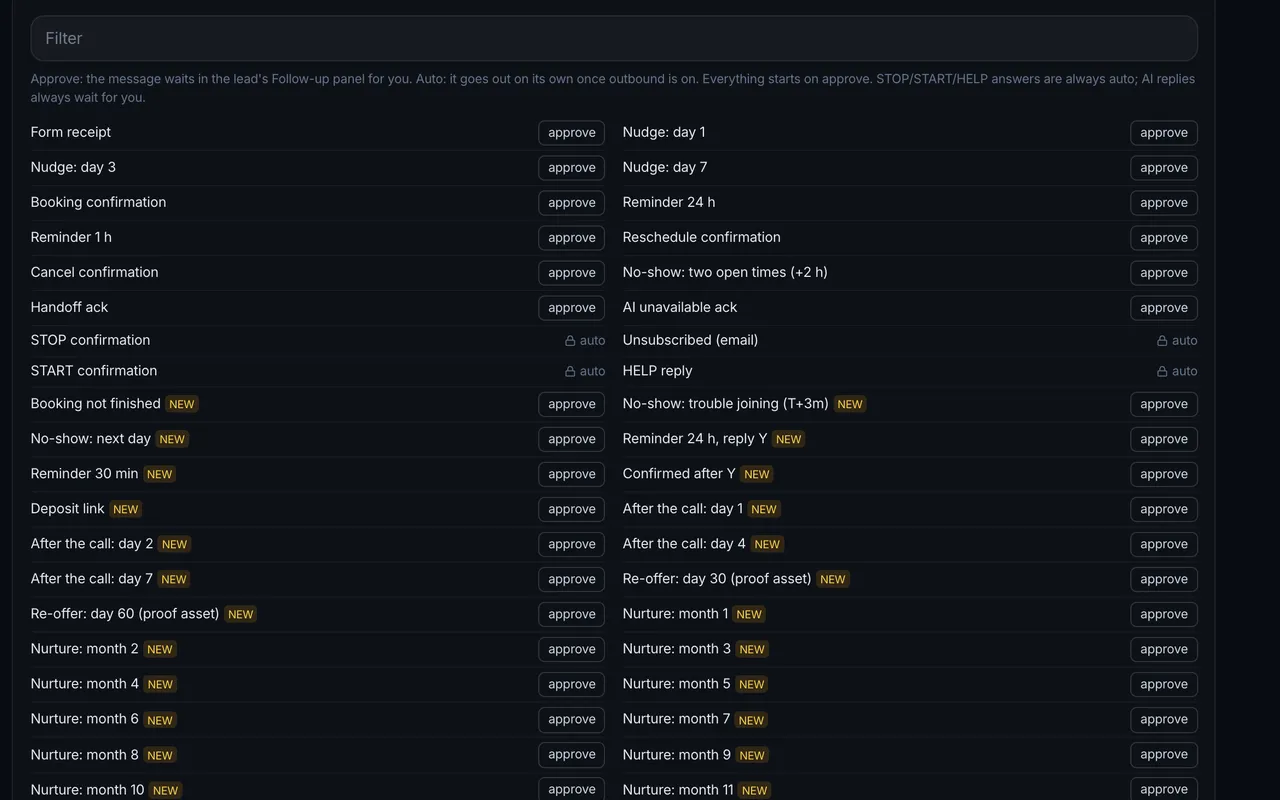Toggle approve for Confirmed after Y

coord(1164,474)
